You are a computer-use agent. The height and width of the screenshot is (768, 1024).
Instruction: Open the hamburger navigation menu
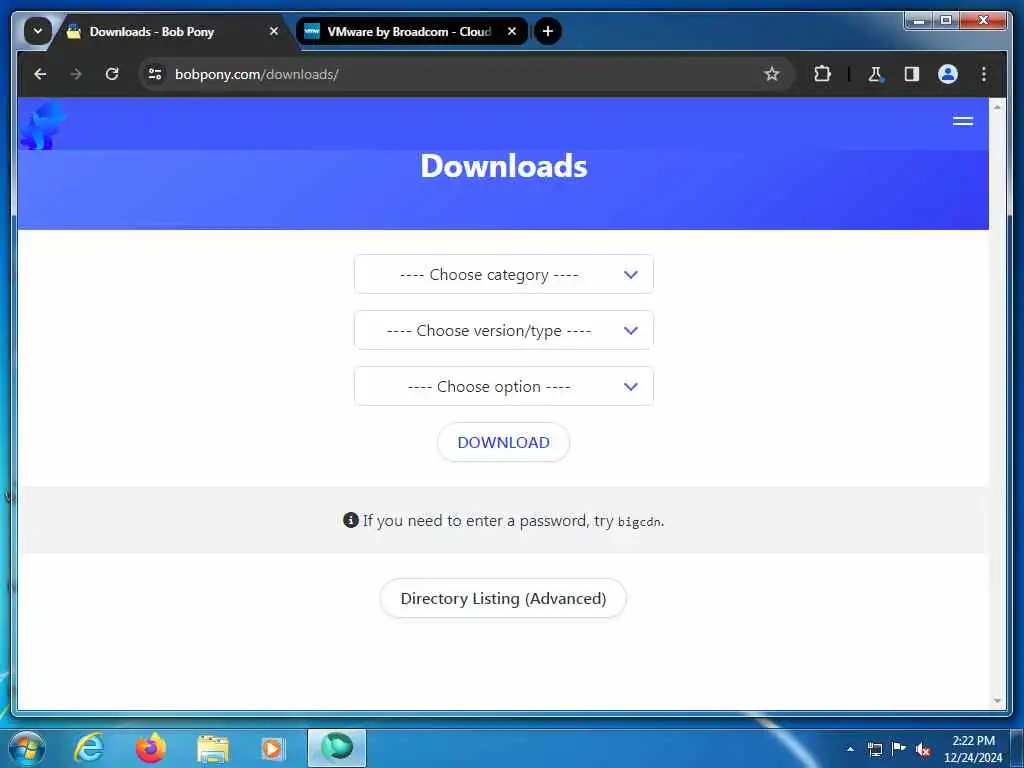(x=963, y=121)
